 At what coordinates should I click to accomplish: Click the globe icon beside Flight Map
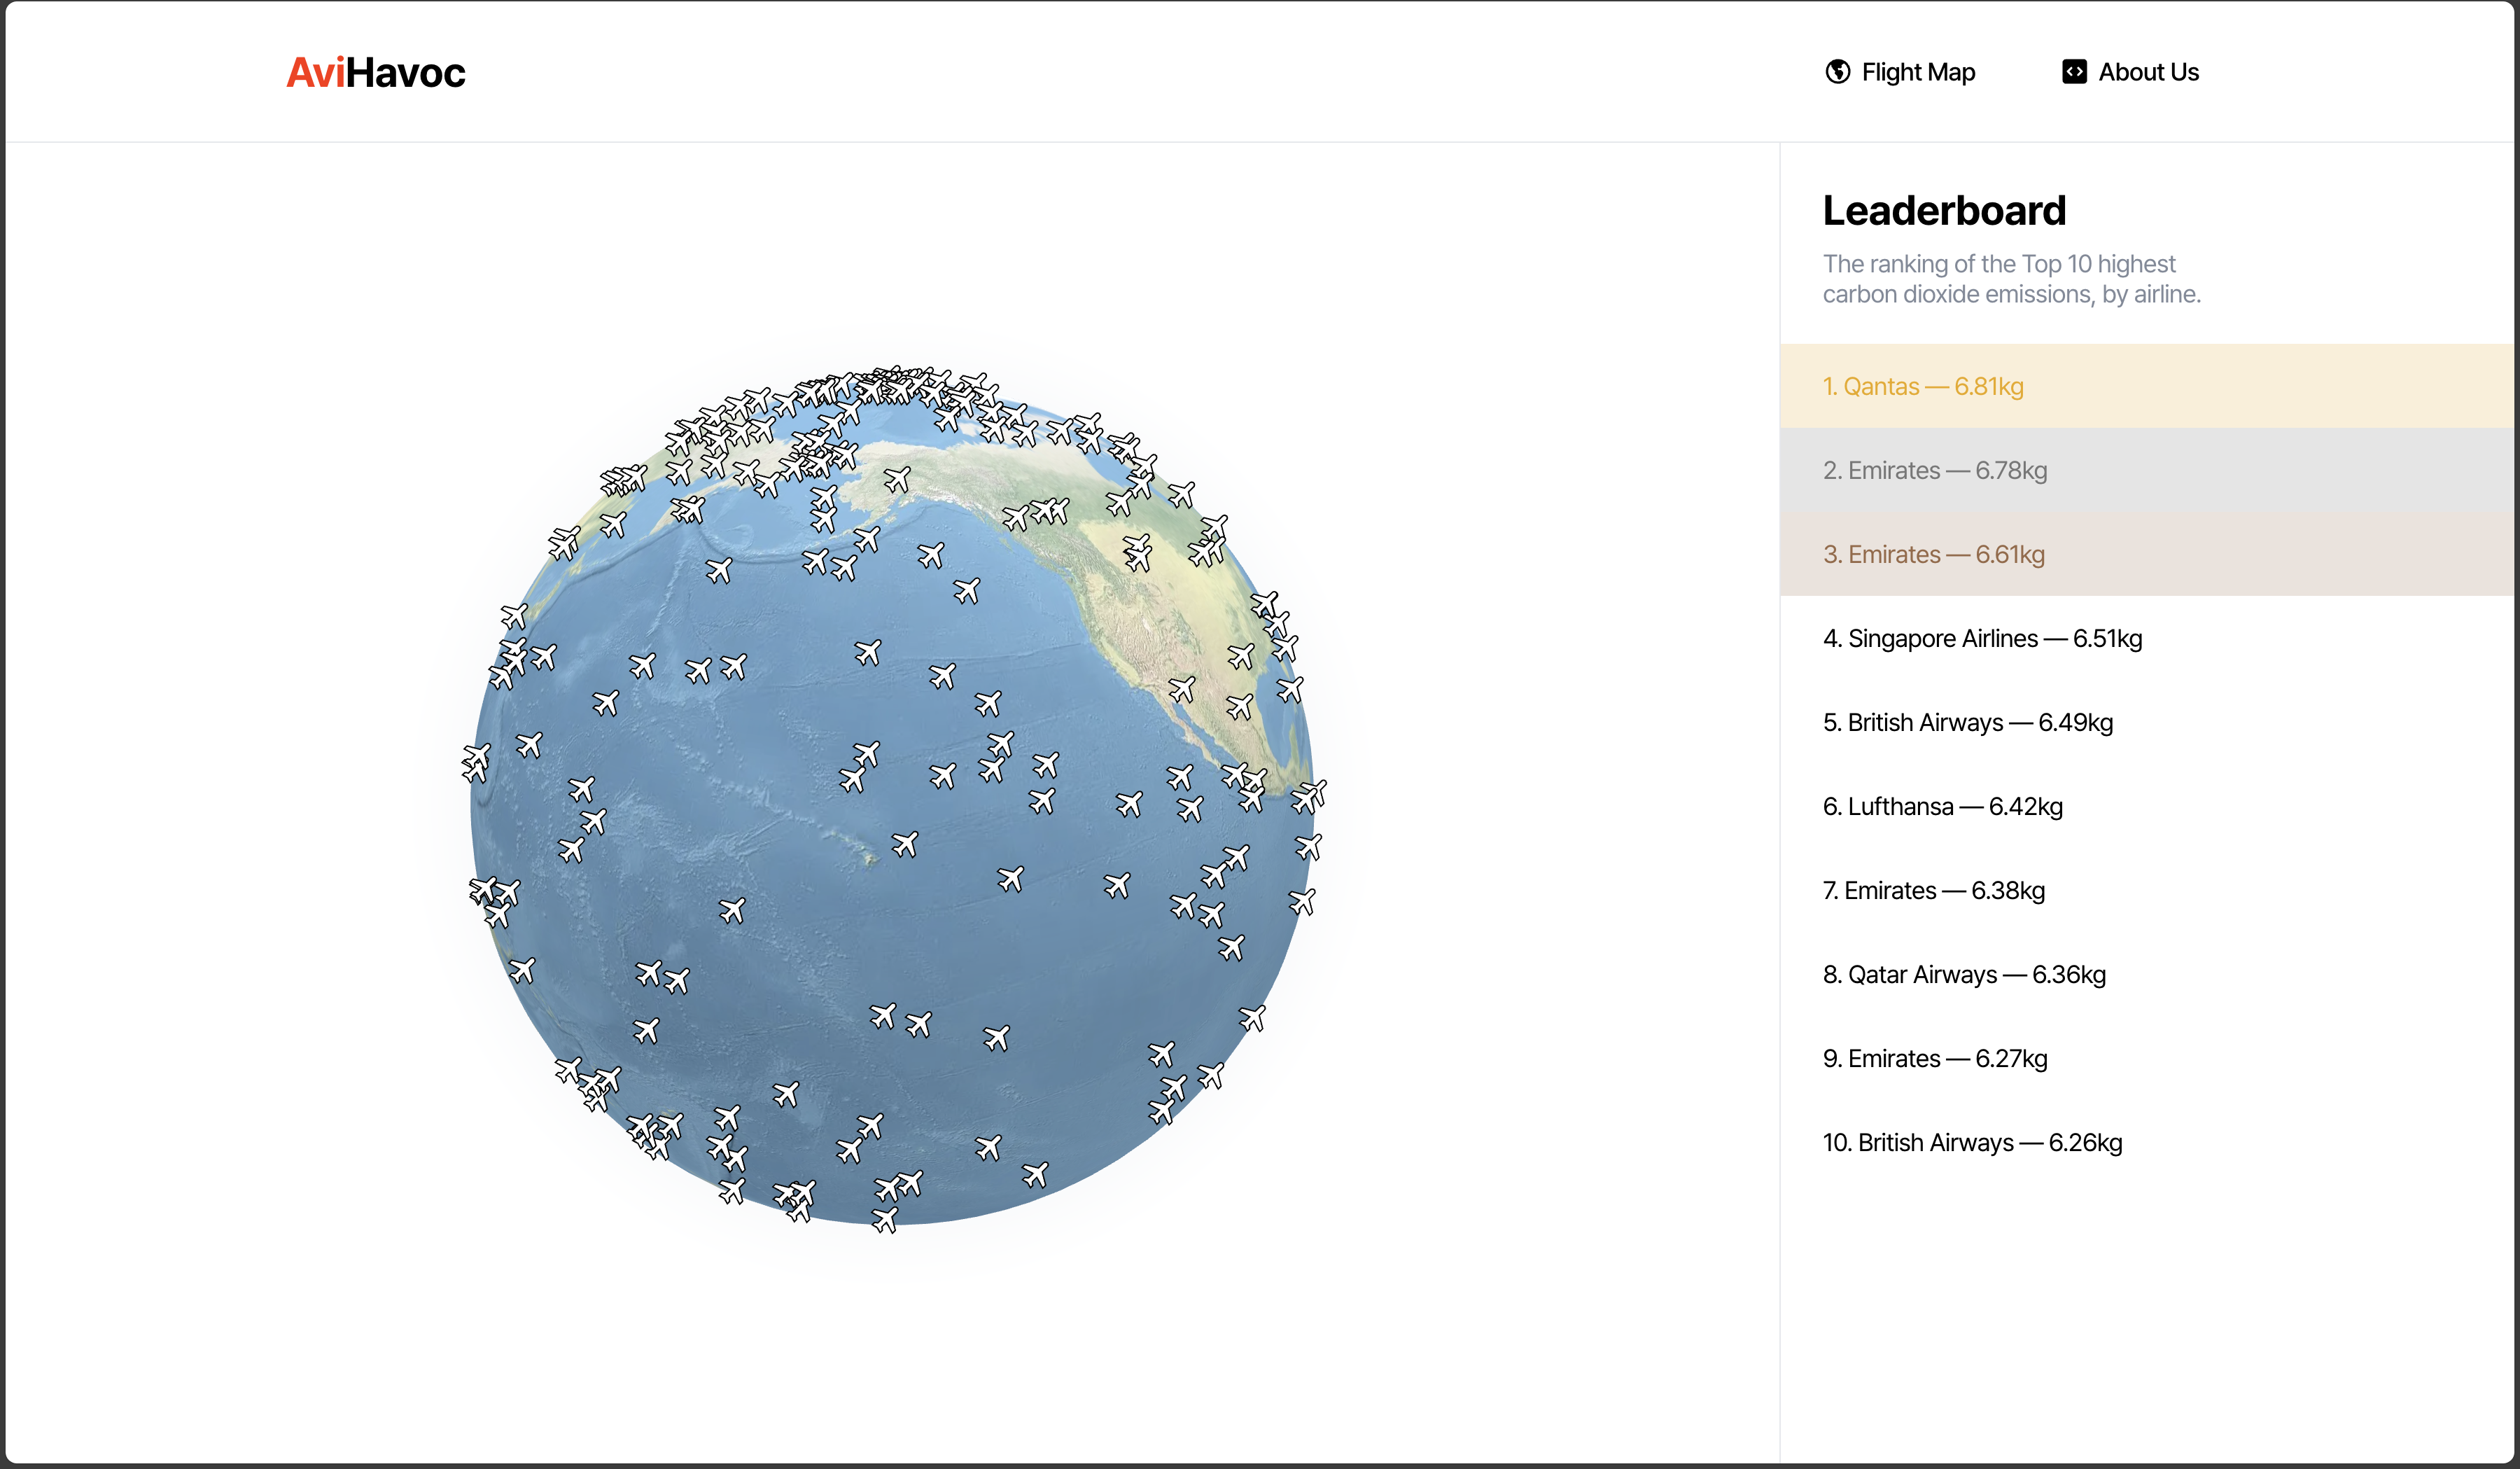coord(1837,72)
